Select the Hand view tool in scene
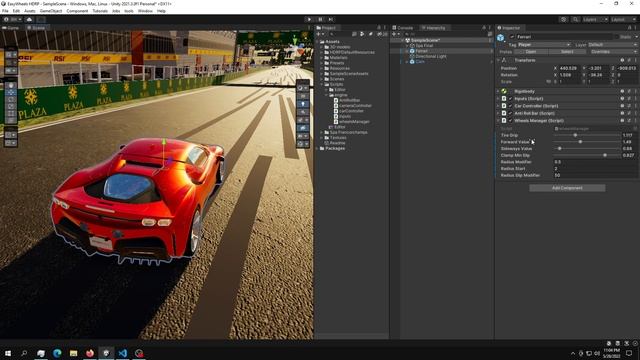The width and height of the screenshot is (640, 360). click(11, 85)
